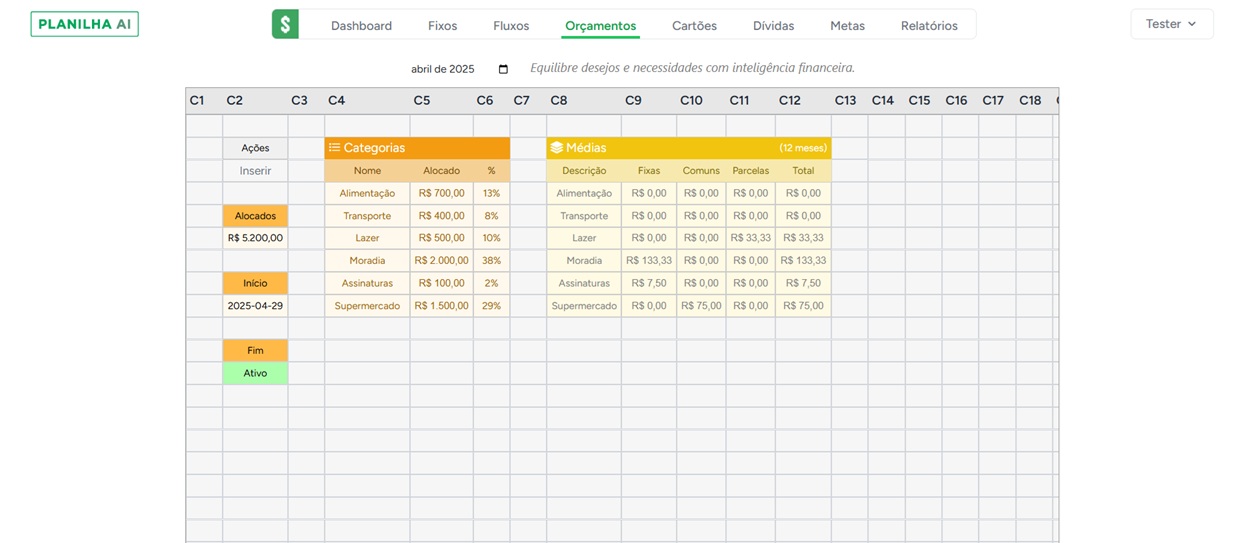Click the C12 column header
The width and height of the screenshot is (1246, 543).
[803, 100]
